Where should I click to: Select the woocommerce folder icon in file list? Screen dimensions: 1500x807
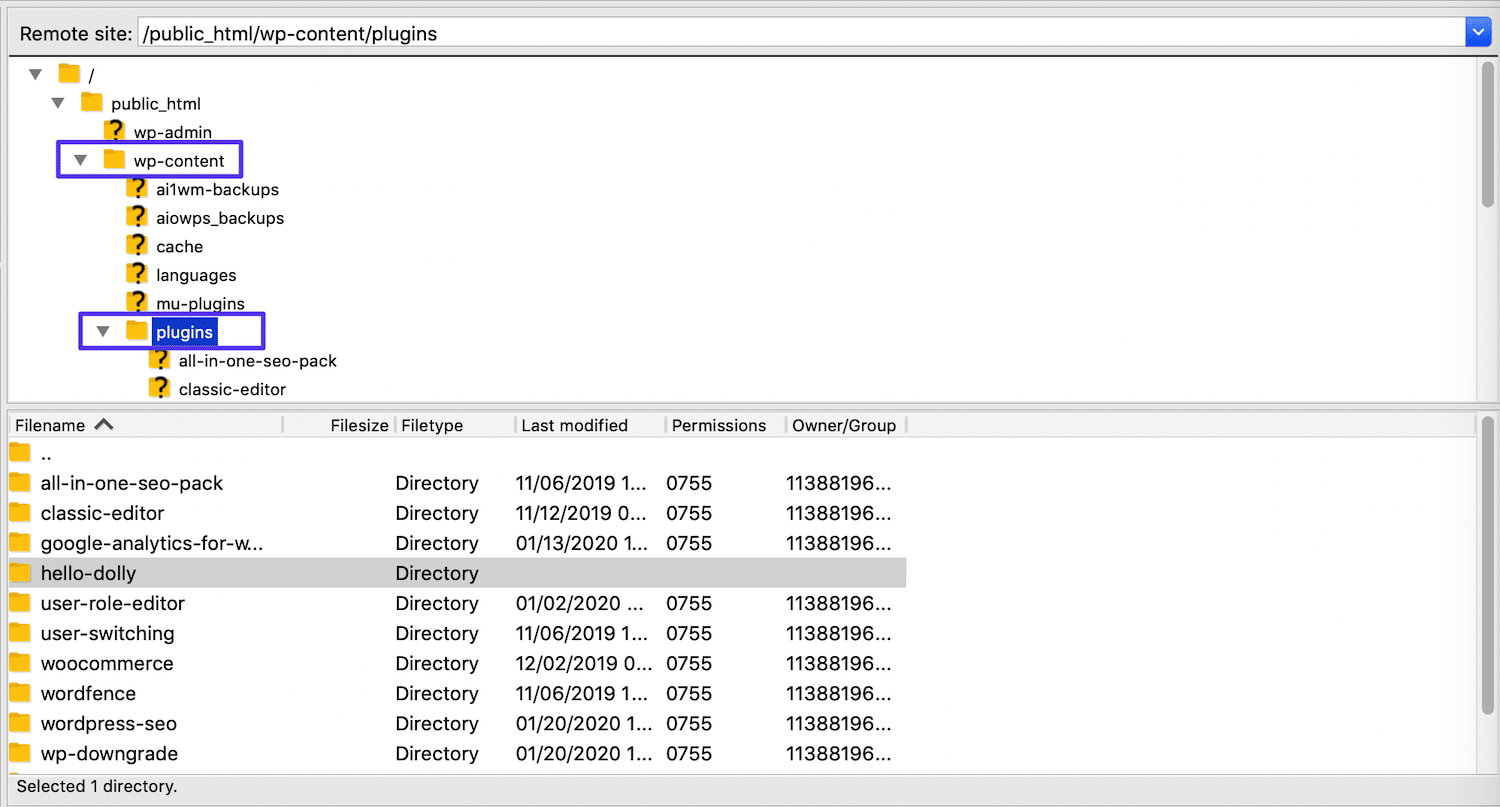click(20, 663)
